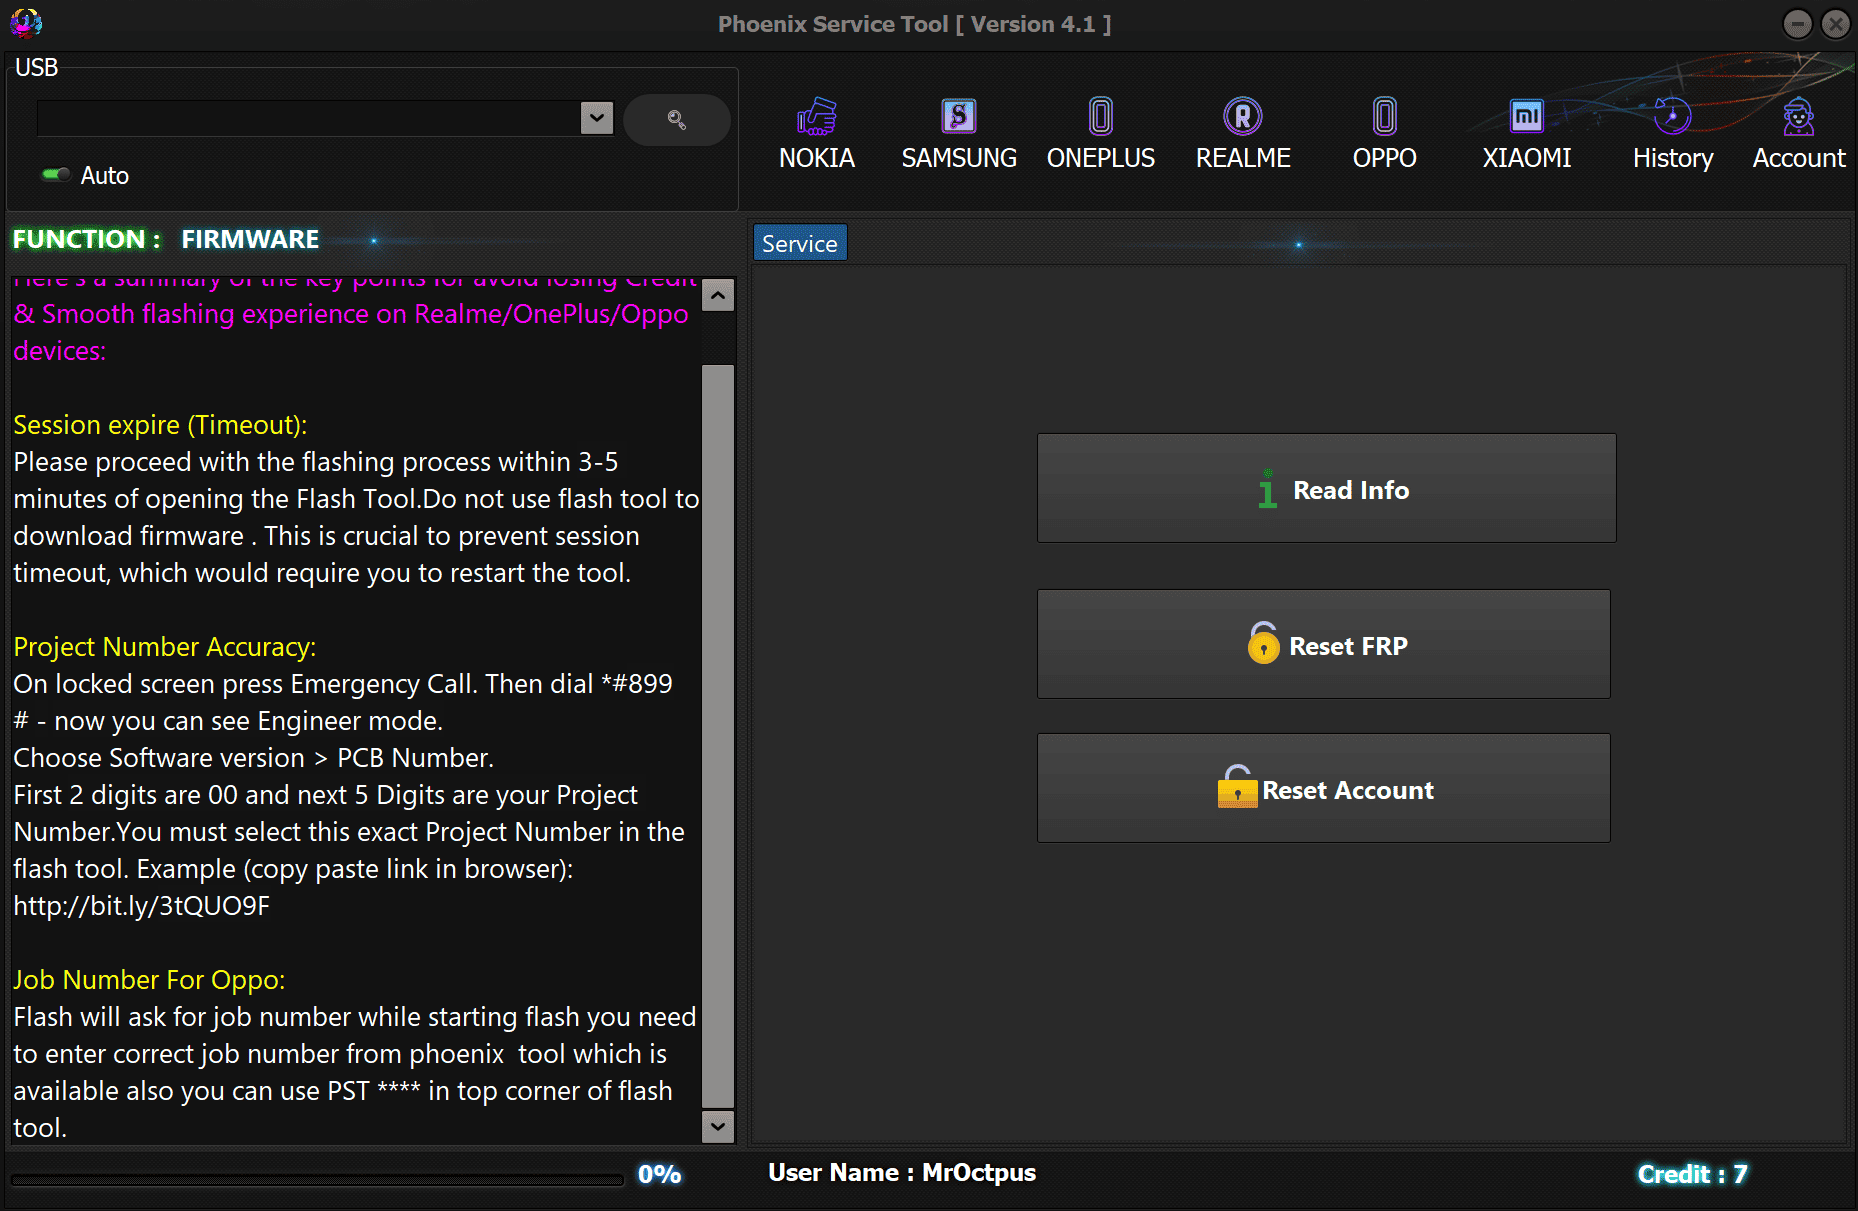Open the Account page
Screen dimensions: 1858x1211
1798,134
